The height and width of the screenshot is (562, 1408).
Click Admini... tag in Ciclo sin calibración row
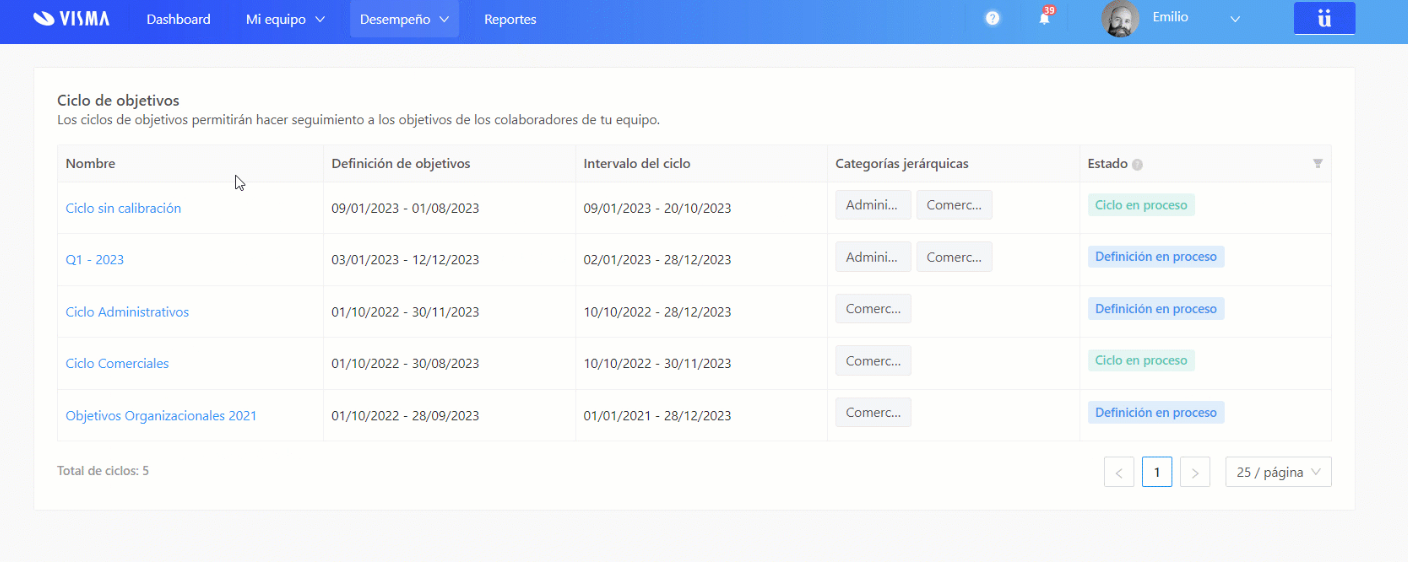[873, 205]
